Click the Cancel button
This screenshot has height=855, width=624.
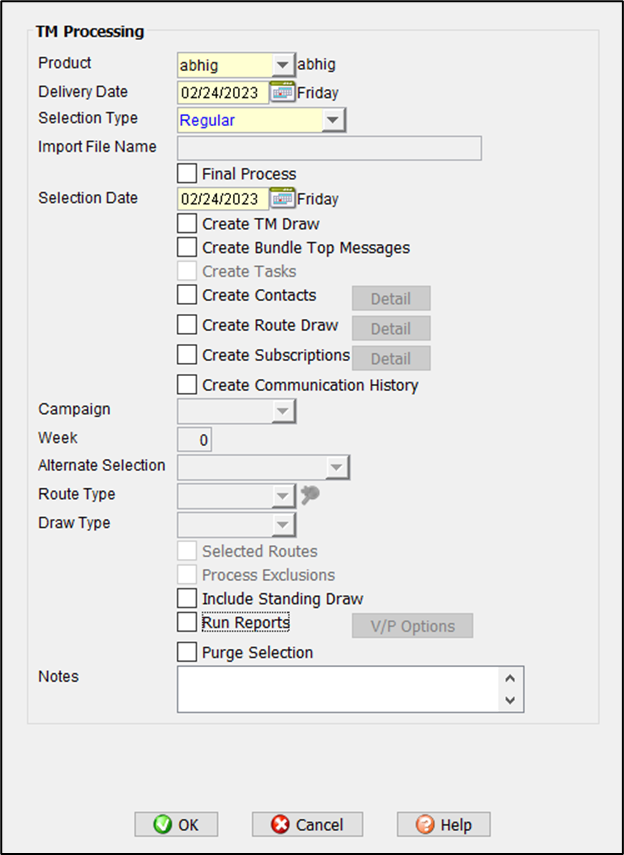tap(307, 824)
